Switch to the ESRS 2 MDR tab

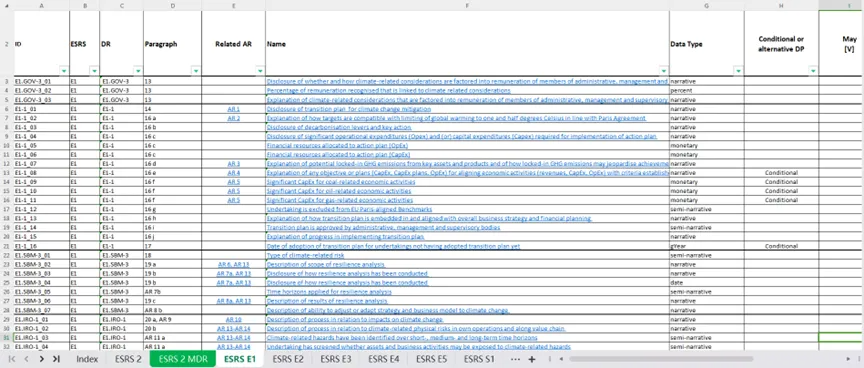183,359
